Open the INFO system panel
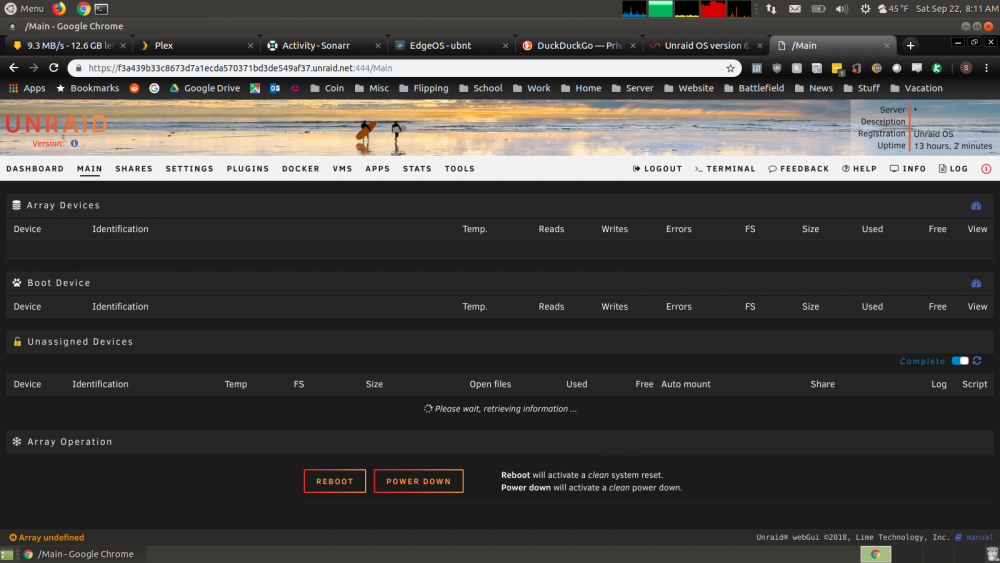Image resolution: width=1000 pixels, height=563 pixels. (908, 169)
